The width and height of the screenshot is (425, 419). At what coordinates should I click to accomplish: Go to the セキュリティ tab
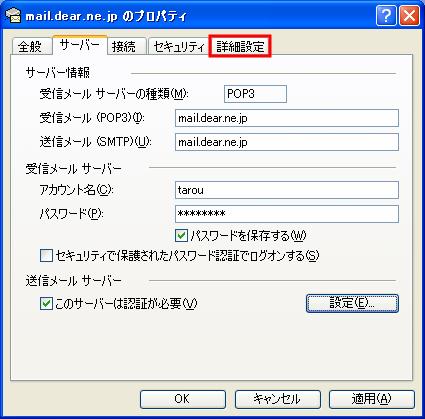(x=178, y=46)
